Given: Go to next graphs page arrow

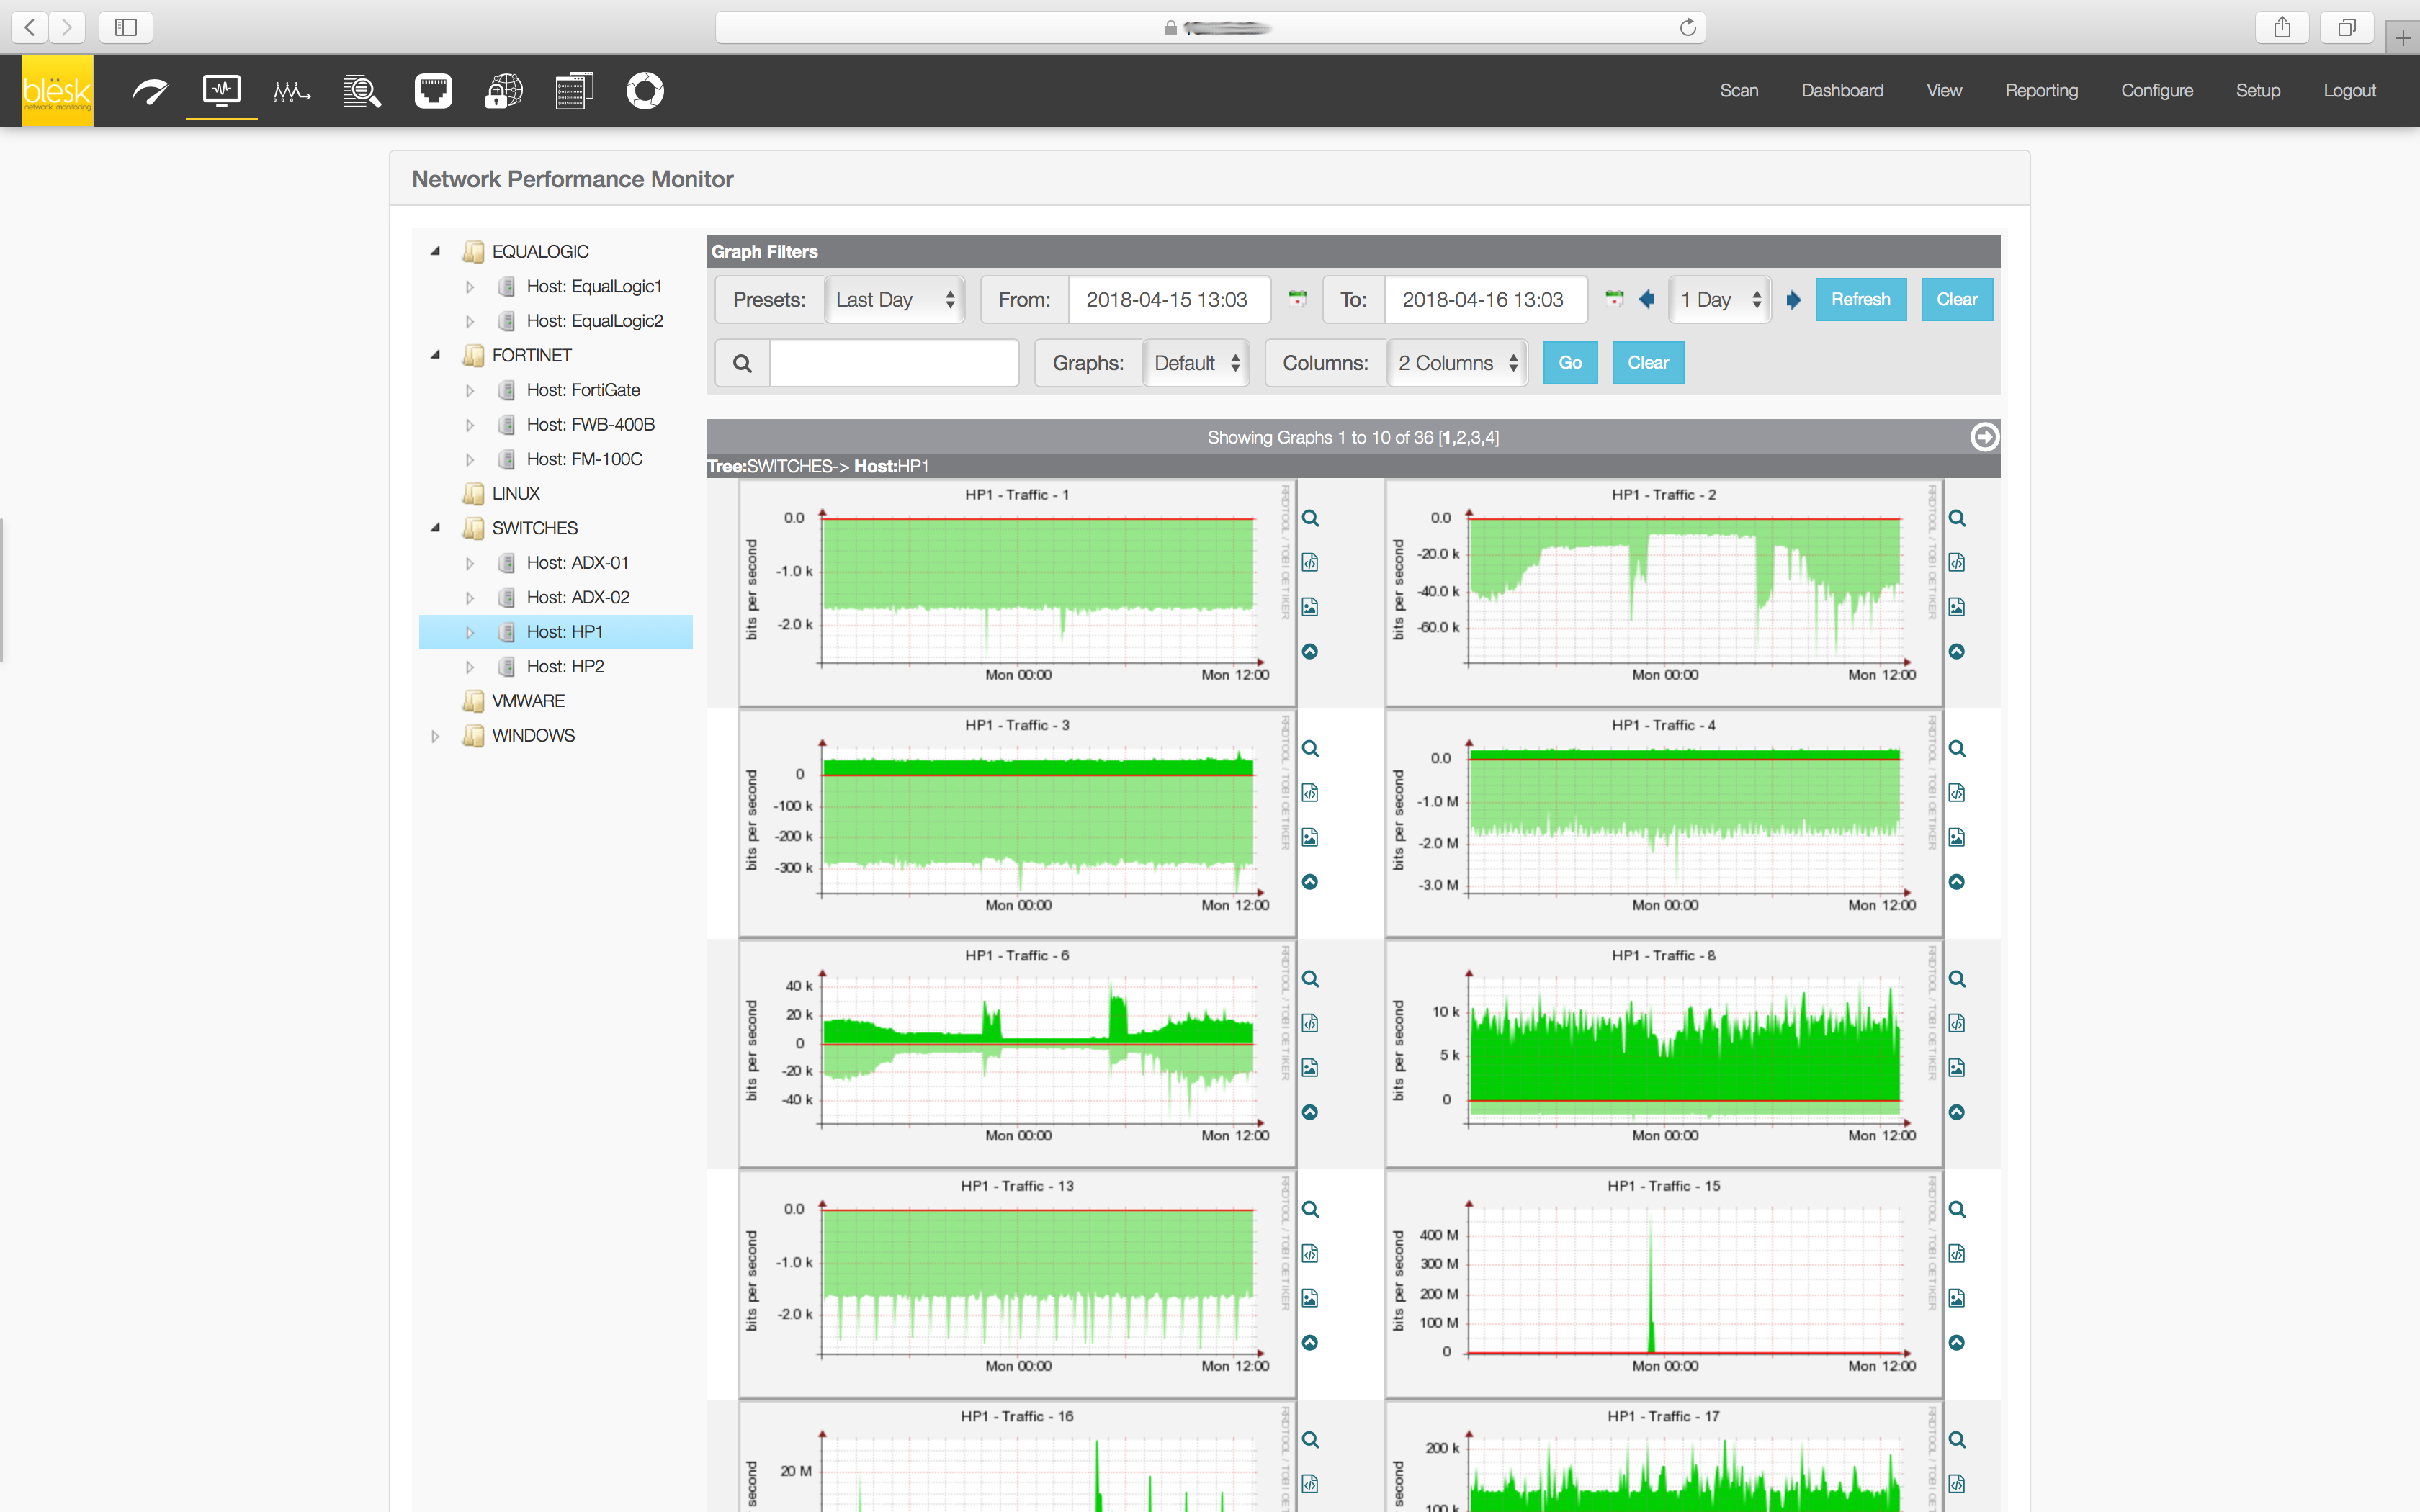Looking at the screenshot, I should tap(1984, 437).
